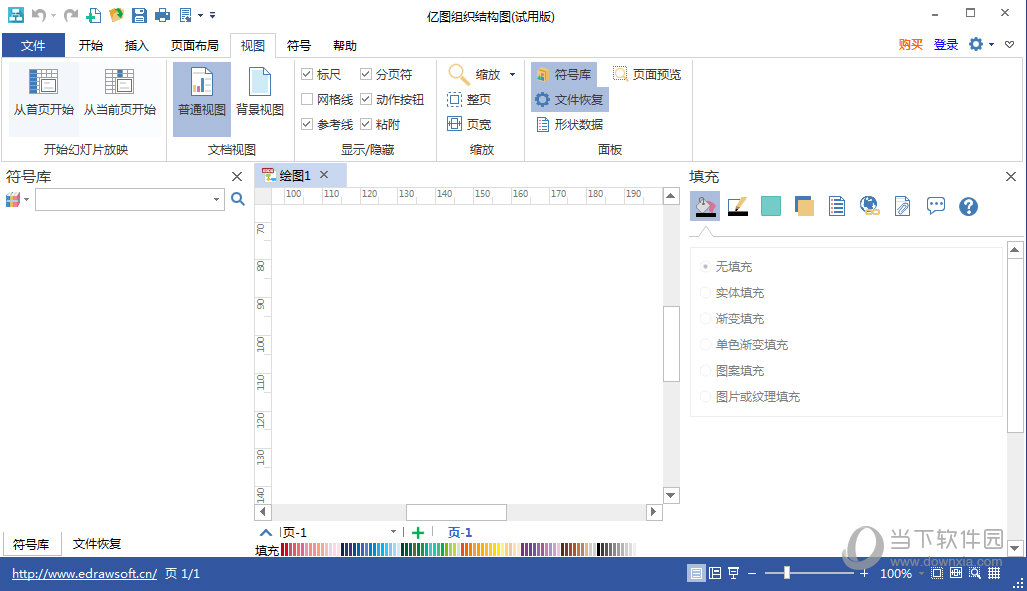Start slideshow from first page (从首页开始)
Screen dimensions: 1027x591
click(x=43, y=93)
